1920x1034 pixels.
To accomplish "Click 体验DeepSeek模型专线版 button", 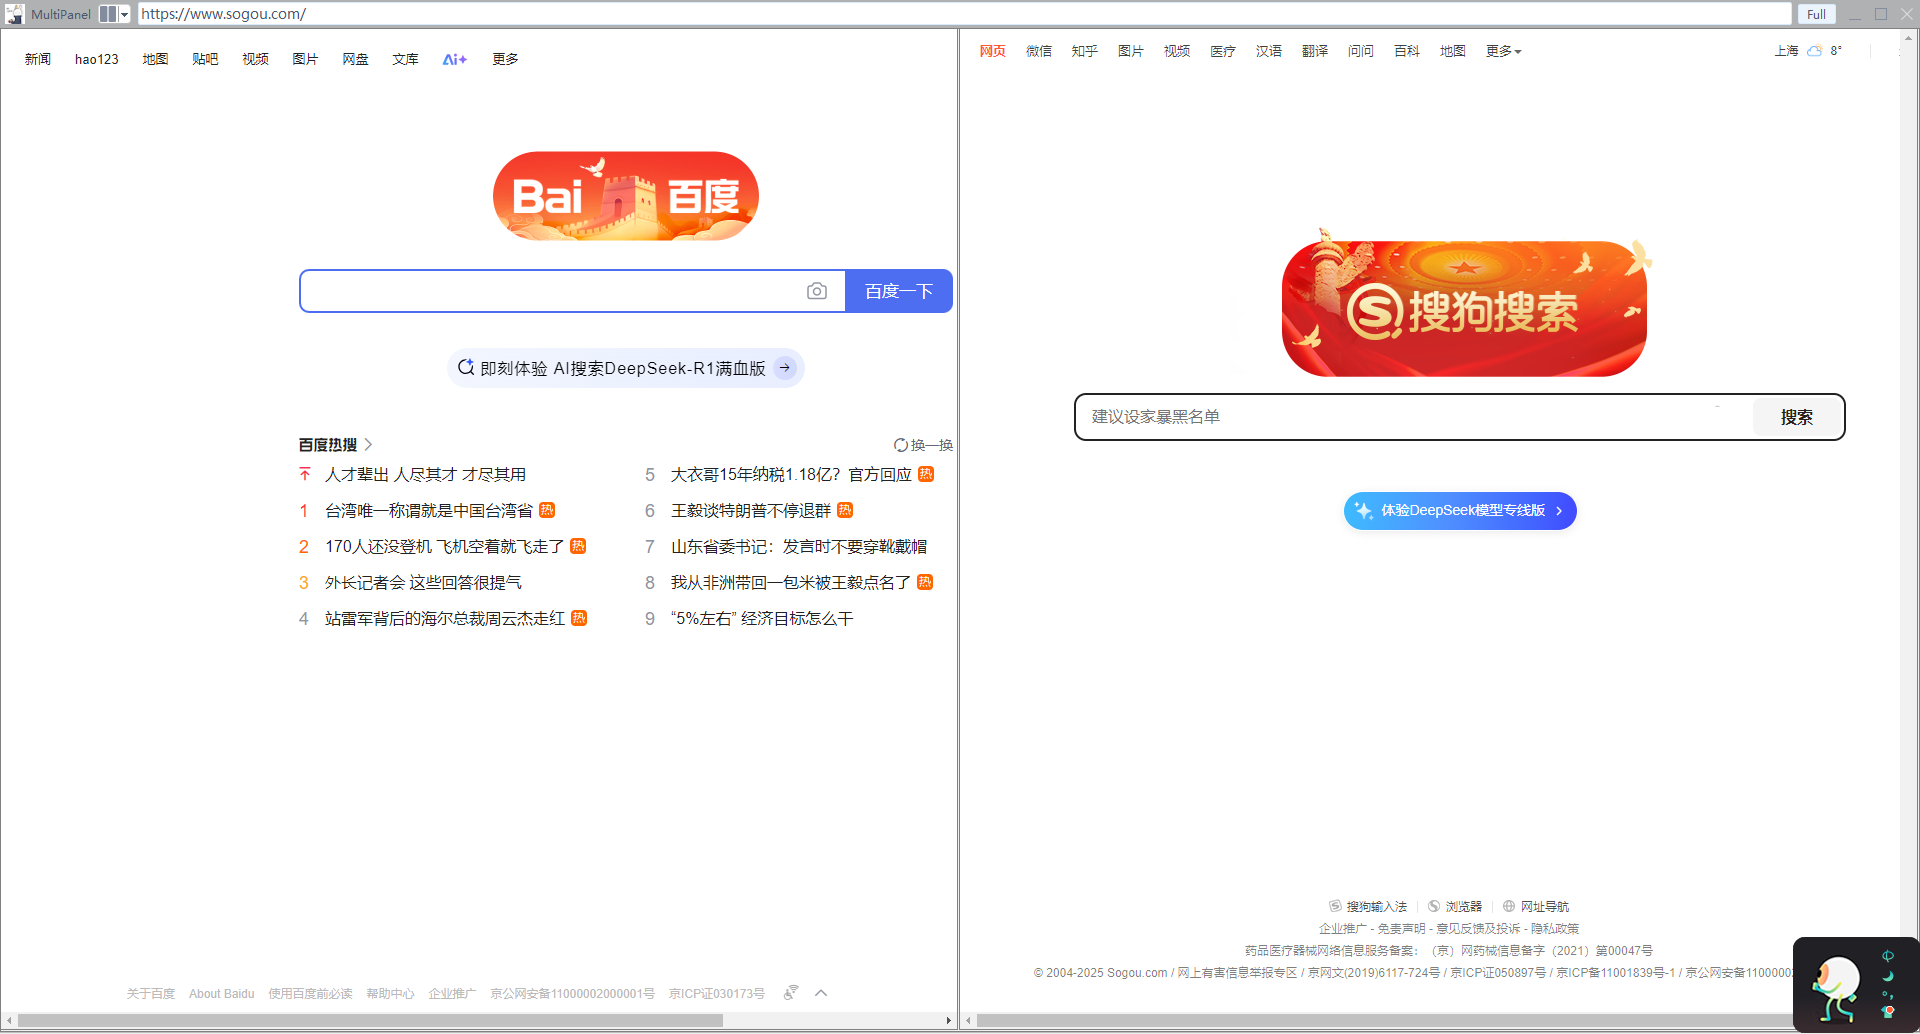I will pos(1460,511).
